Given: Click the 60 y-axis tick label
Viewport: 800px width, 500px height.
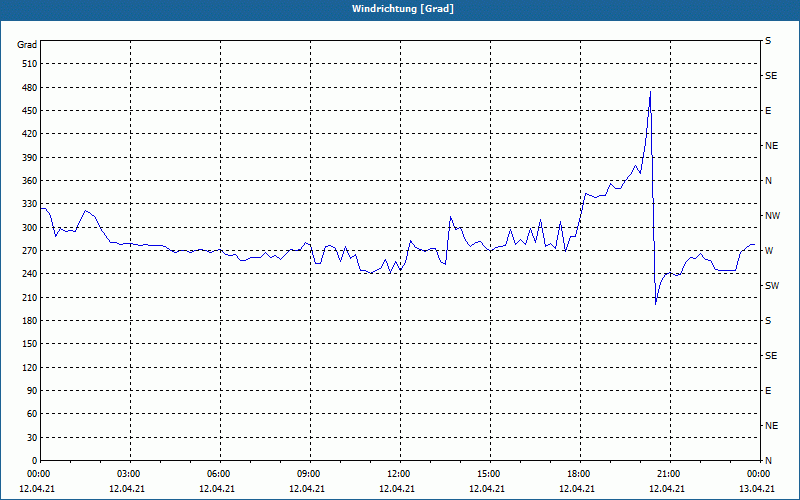Looking at the screenshot, I should pos(32,414).
